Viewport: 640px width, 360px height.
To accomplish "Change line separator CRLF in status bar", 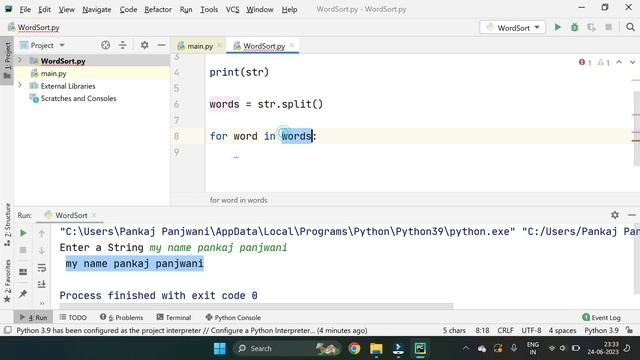I will [x=505, y=330].
